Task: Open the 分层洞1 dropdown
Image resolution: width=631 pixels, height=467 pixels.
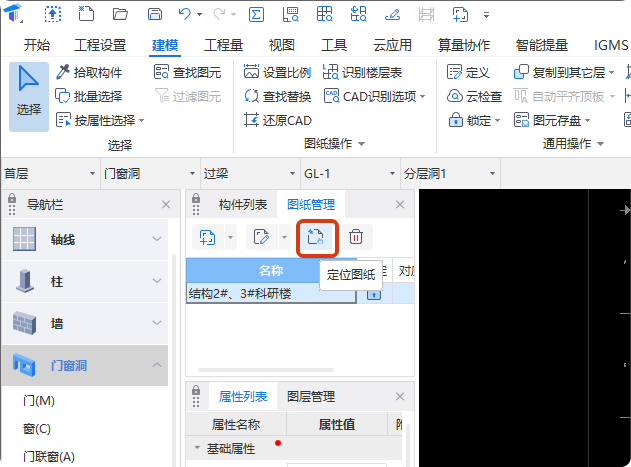Action: [x=492, y=174]
